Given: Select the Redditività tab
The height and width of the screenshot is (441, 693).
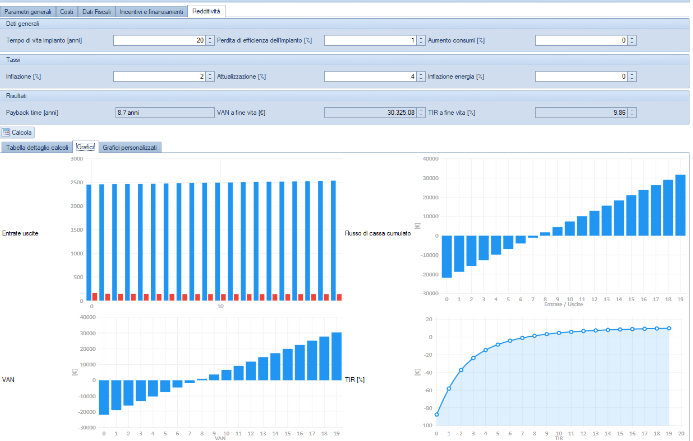Looking at the screenshot, I should [208, 10].
